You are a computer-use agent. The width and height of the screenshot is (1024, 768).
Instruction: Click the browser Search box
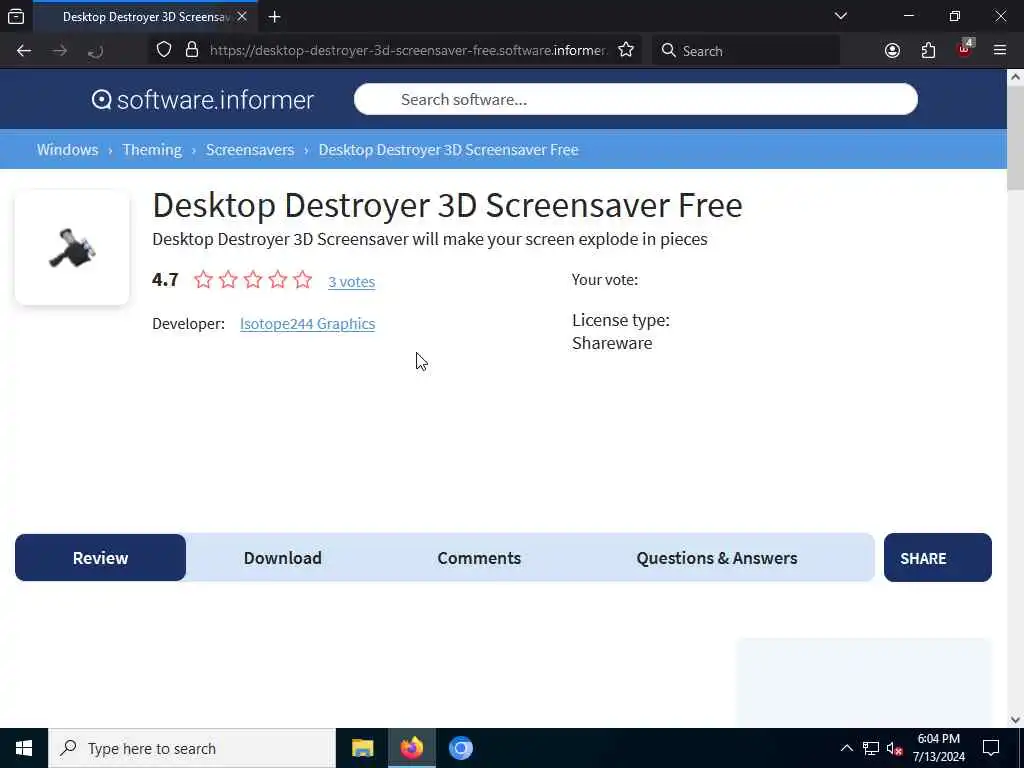tap(746, 50)
